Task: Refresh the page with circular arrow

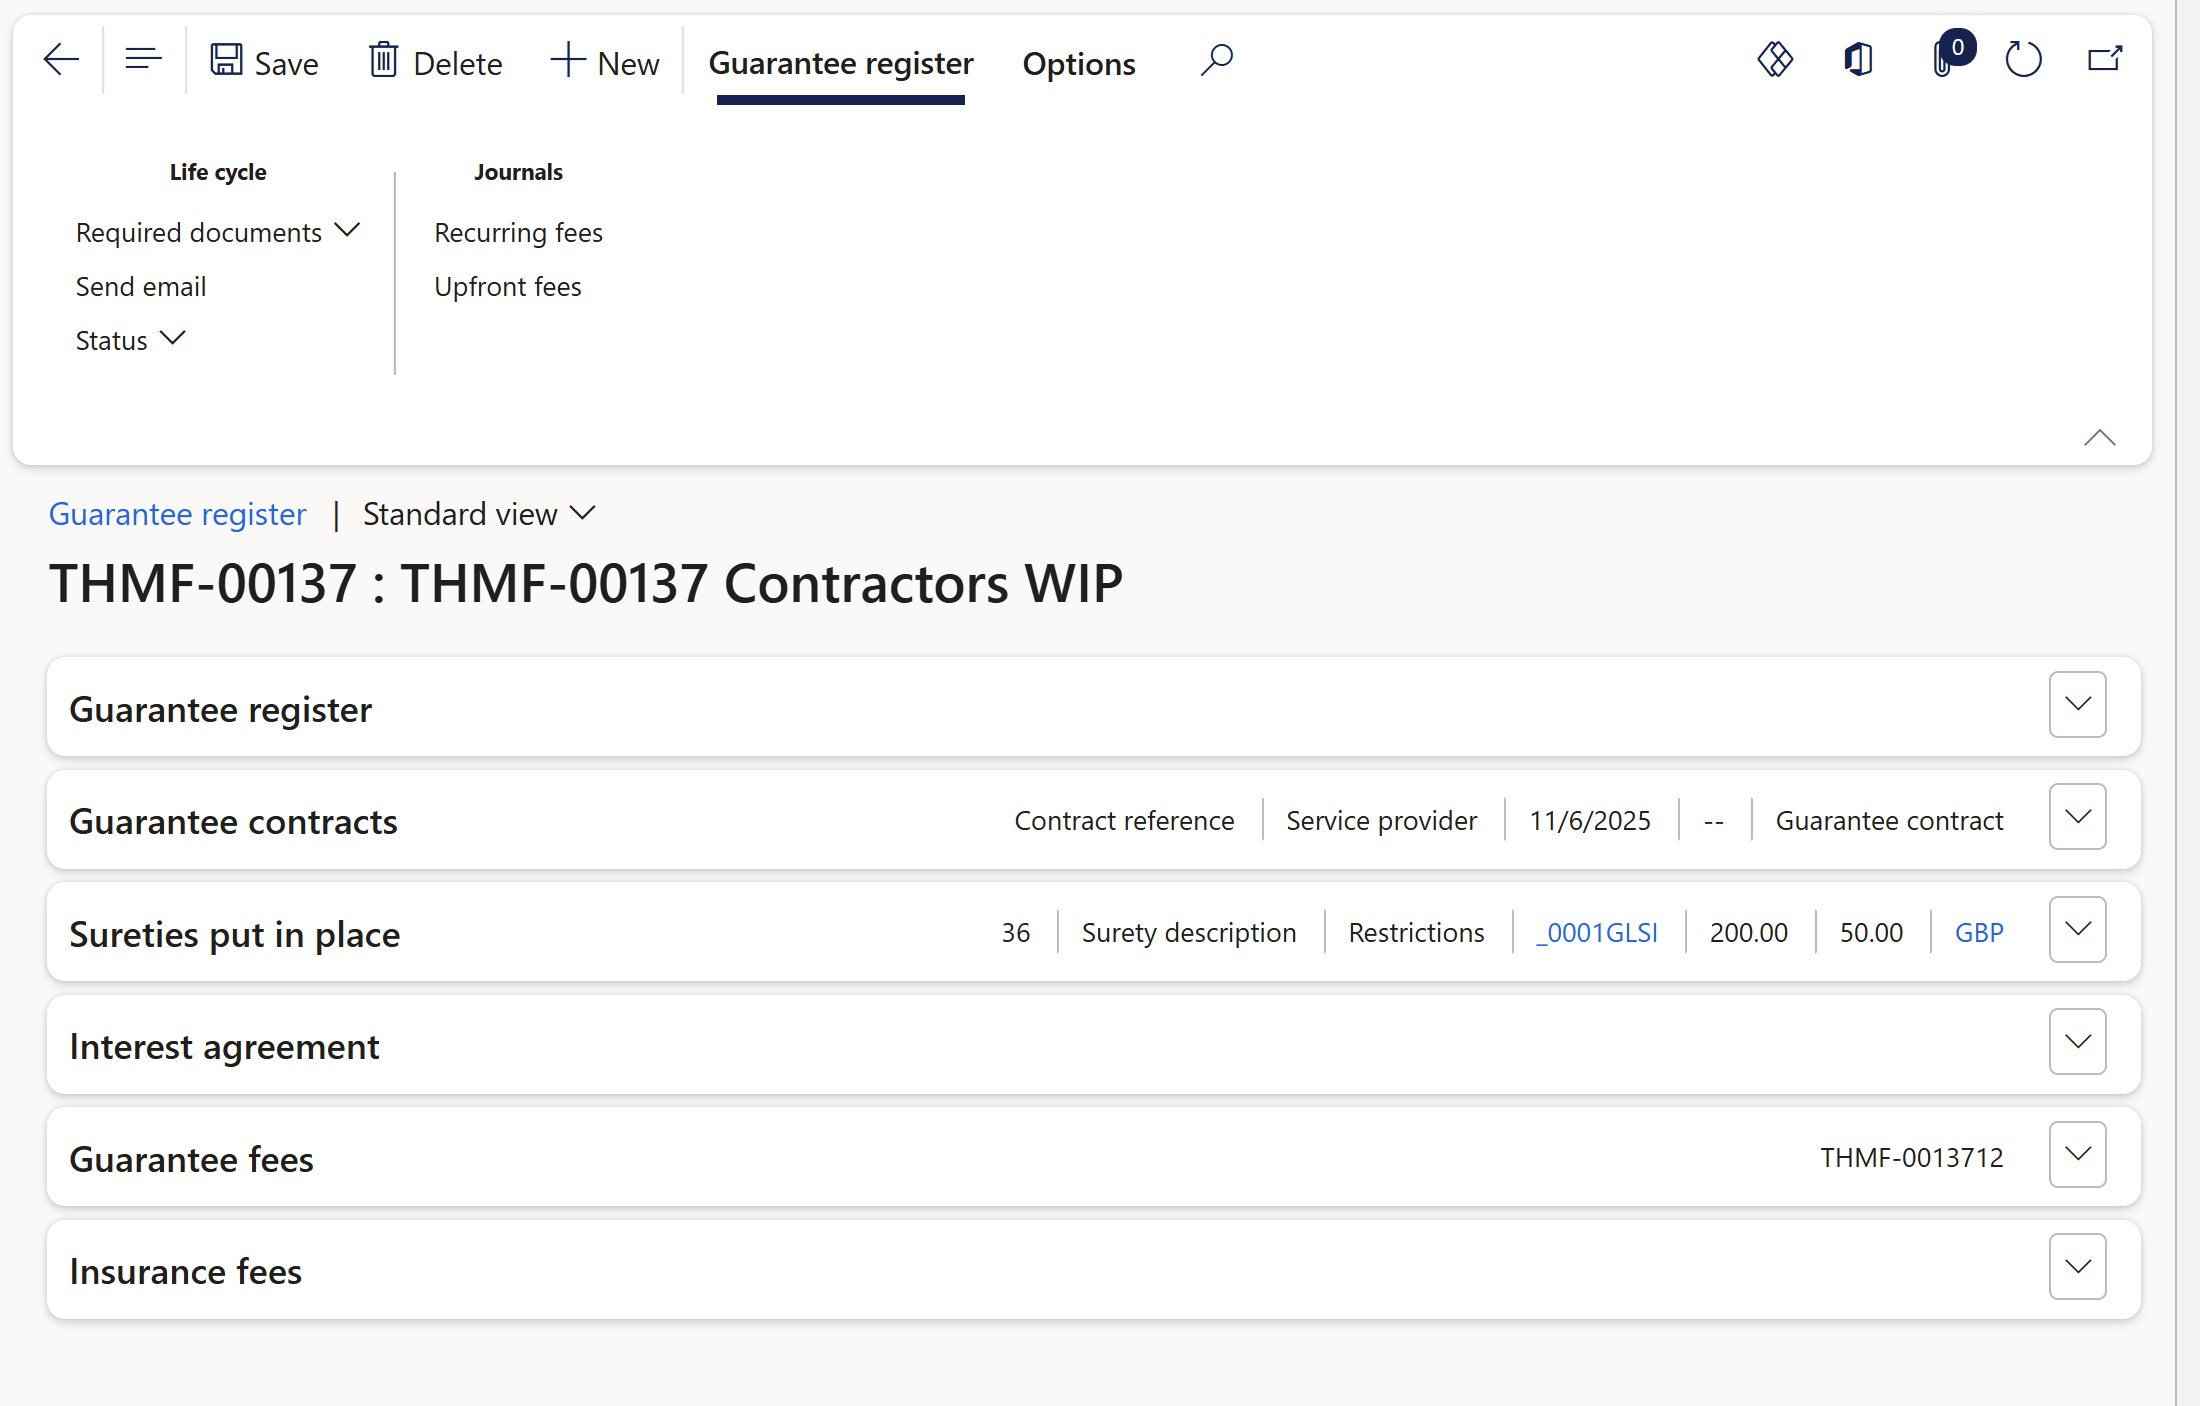Action: click(x=2023, y=60)
